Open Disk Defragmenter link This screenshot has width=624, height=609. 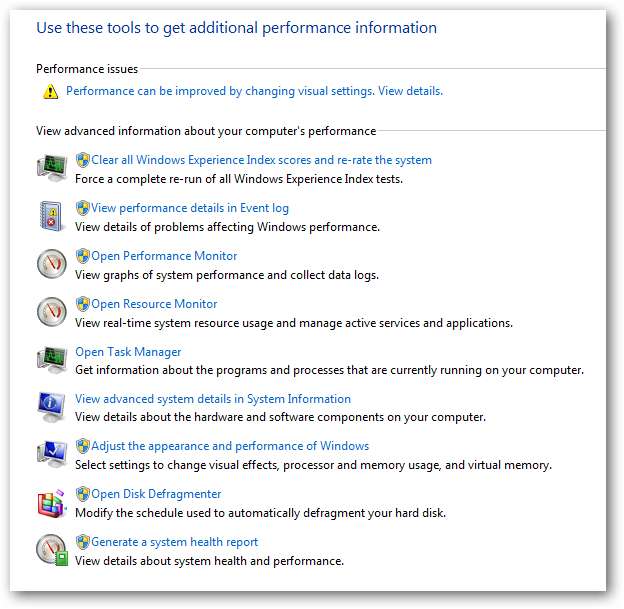156,494
